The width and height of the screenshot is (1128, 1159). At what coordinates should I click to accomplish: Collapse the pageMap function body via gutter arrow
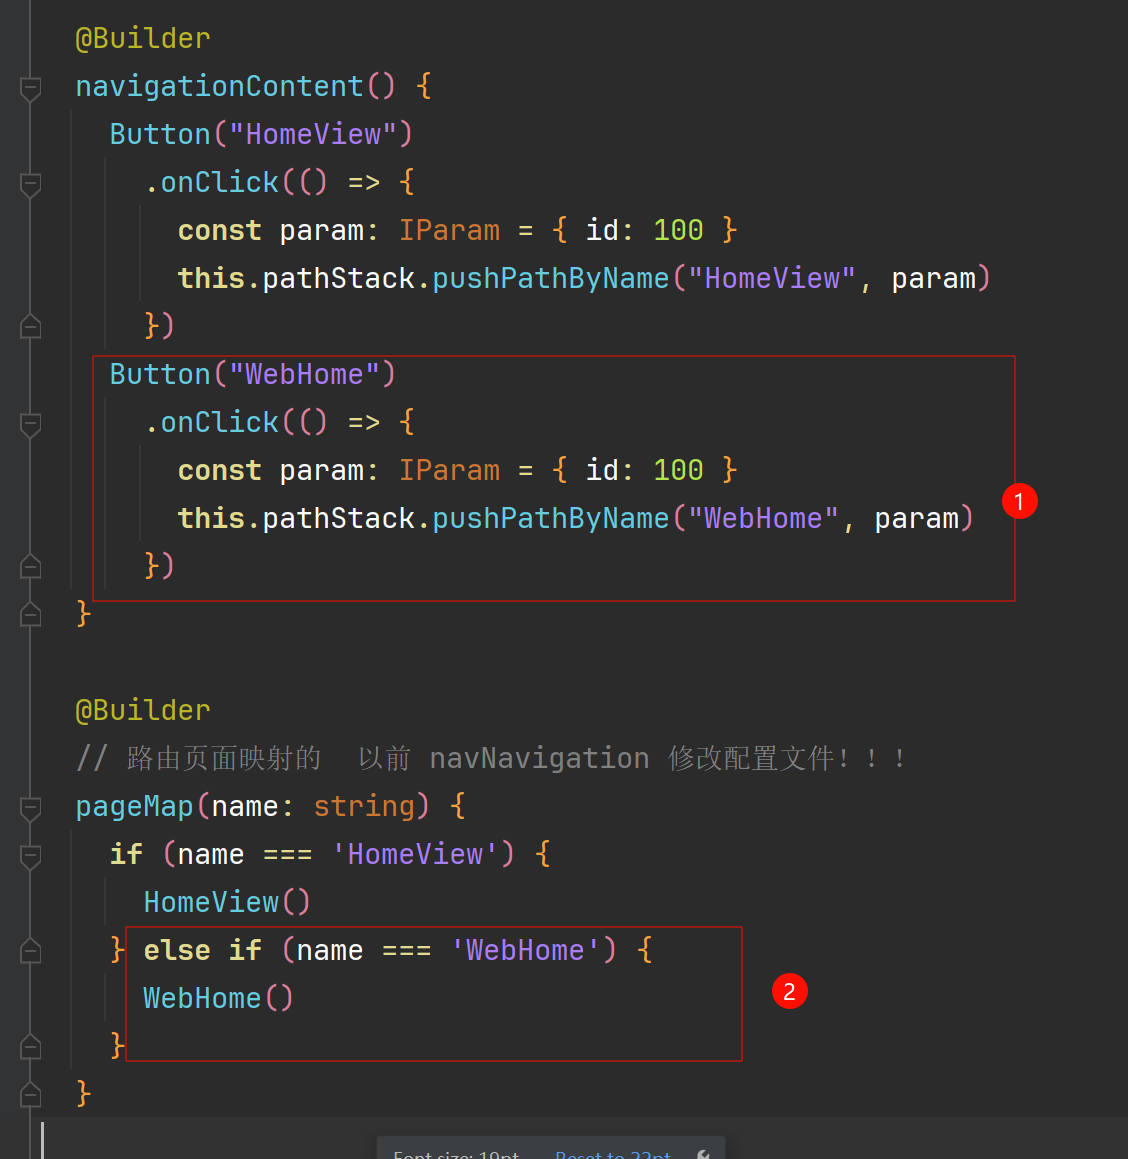point(30,806)
